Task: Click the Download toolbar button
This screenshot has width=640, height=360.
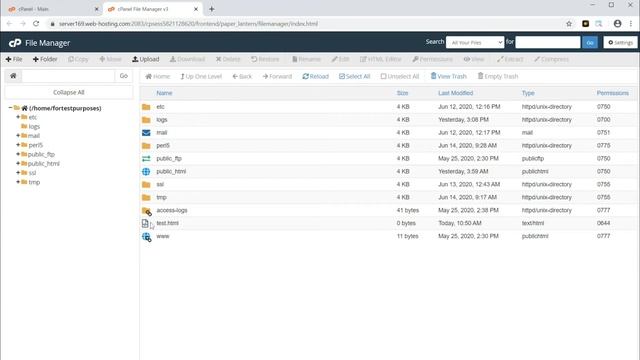Action: click(187, 59)
